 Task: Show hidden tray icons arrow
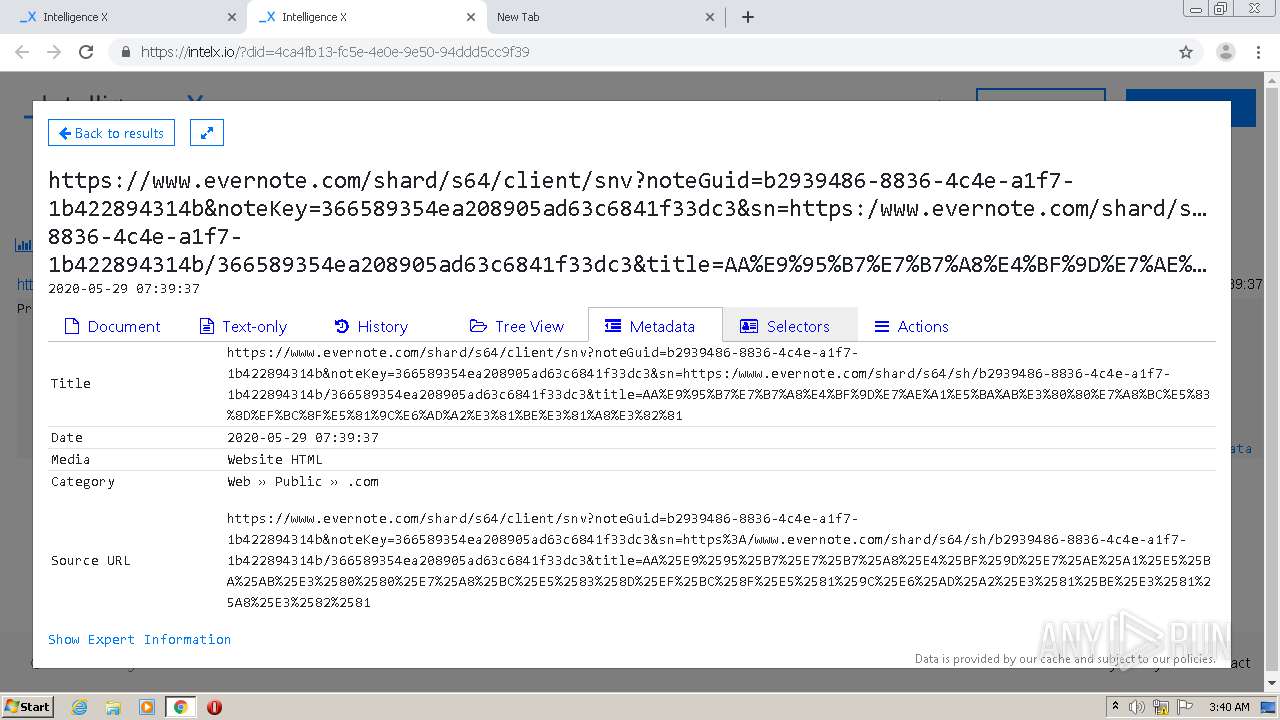coord(1115,707)
